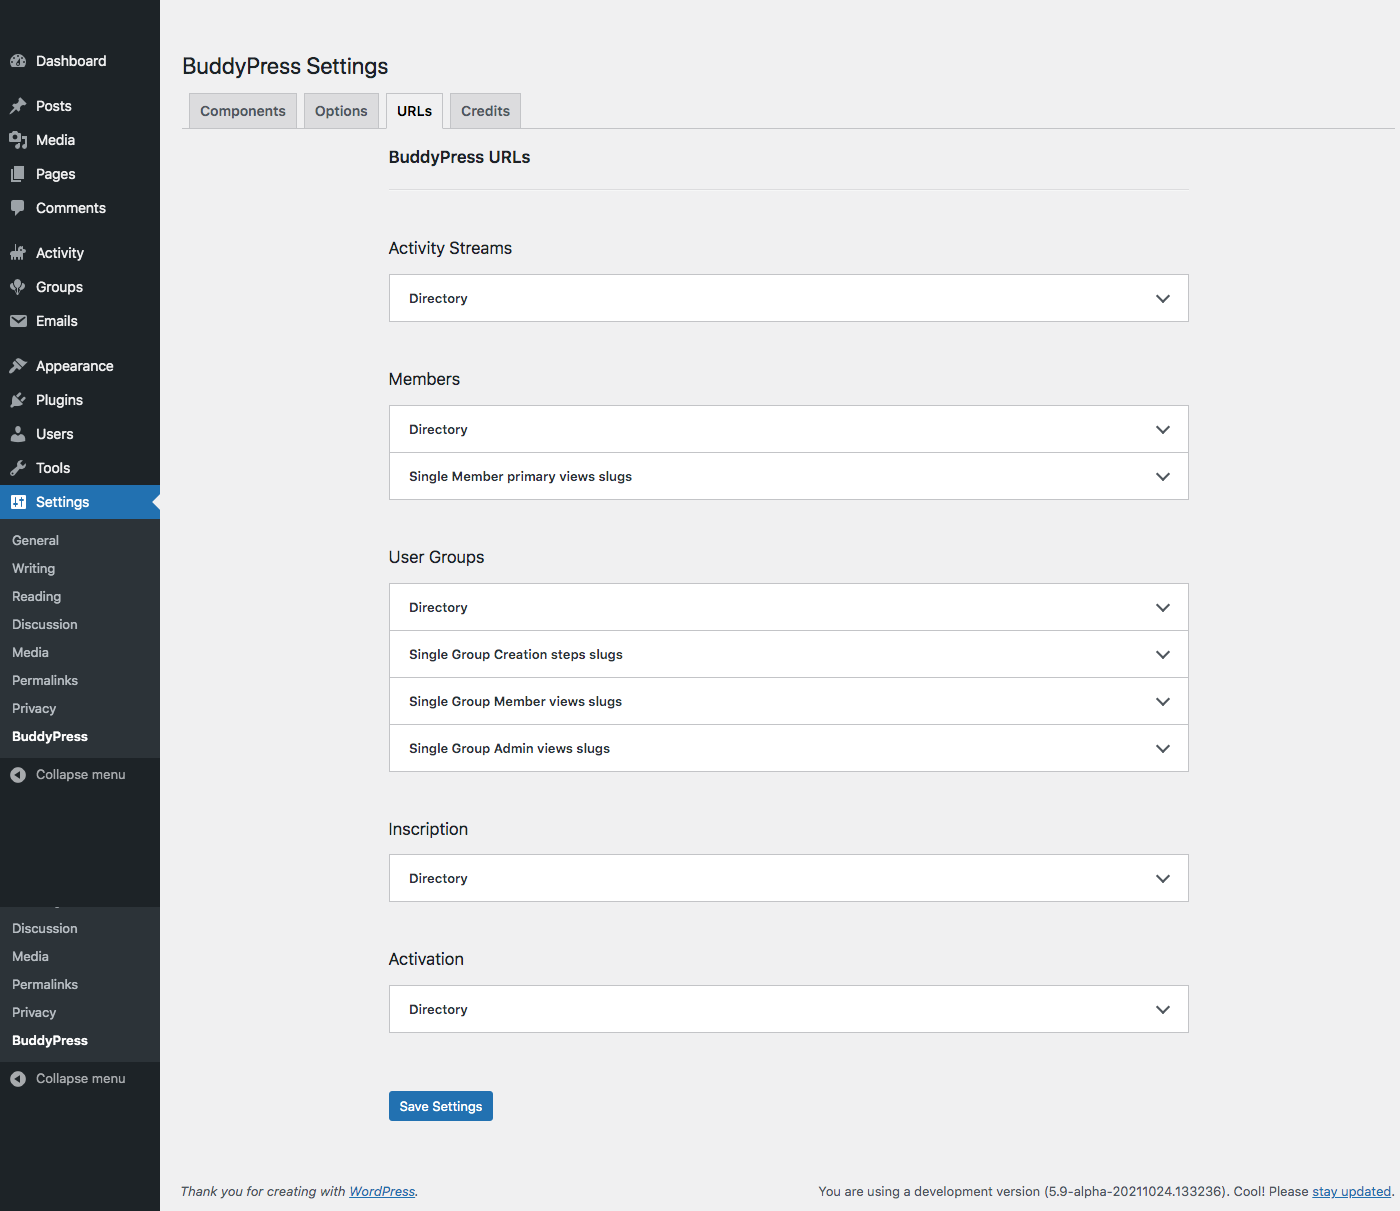Click the User Groups section heading

pos(436,557)
